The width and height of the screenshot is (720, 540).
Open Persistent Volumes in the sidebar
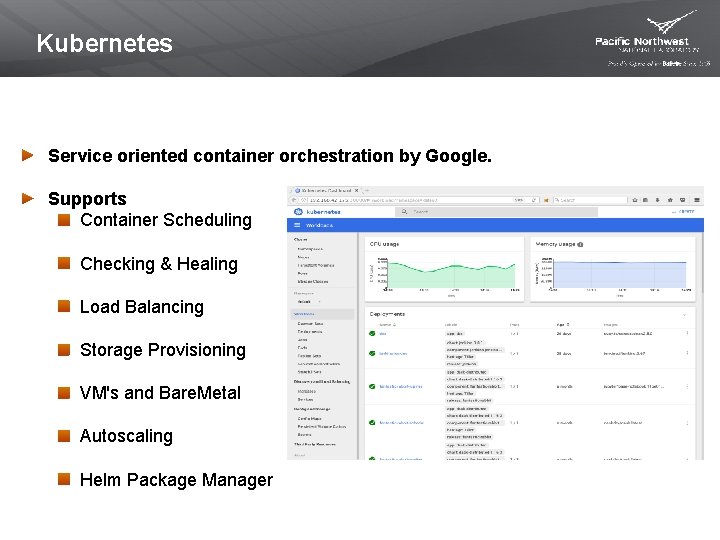316,265
